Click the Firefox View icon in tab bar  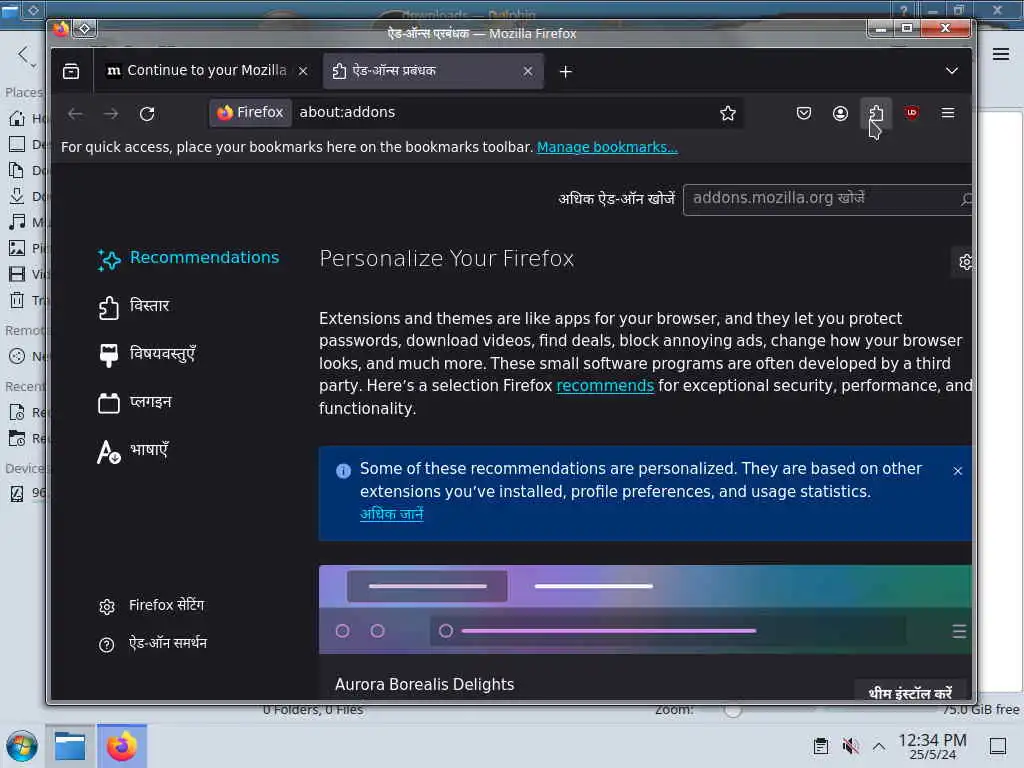[x=71, y=71]
